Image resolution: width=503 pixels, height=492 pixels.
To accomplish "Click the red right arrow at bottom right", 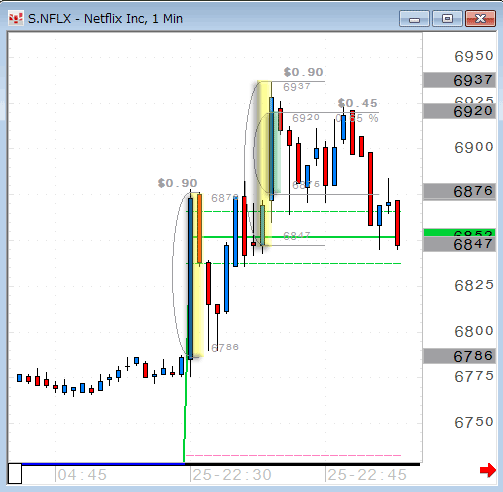I will click(x=488, y=470).
